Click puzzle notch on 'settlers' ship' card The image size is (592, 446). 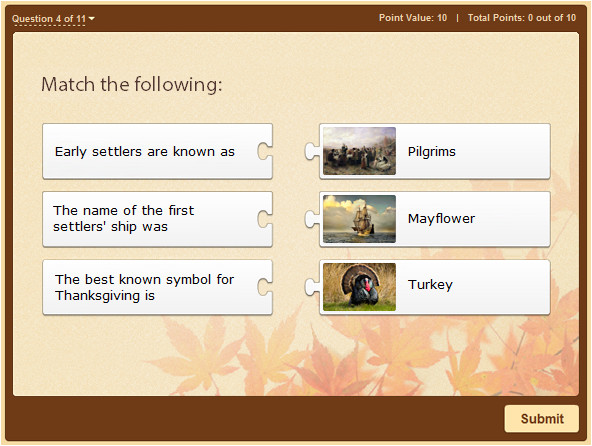click(x=265, y=219)
